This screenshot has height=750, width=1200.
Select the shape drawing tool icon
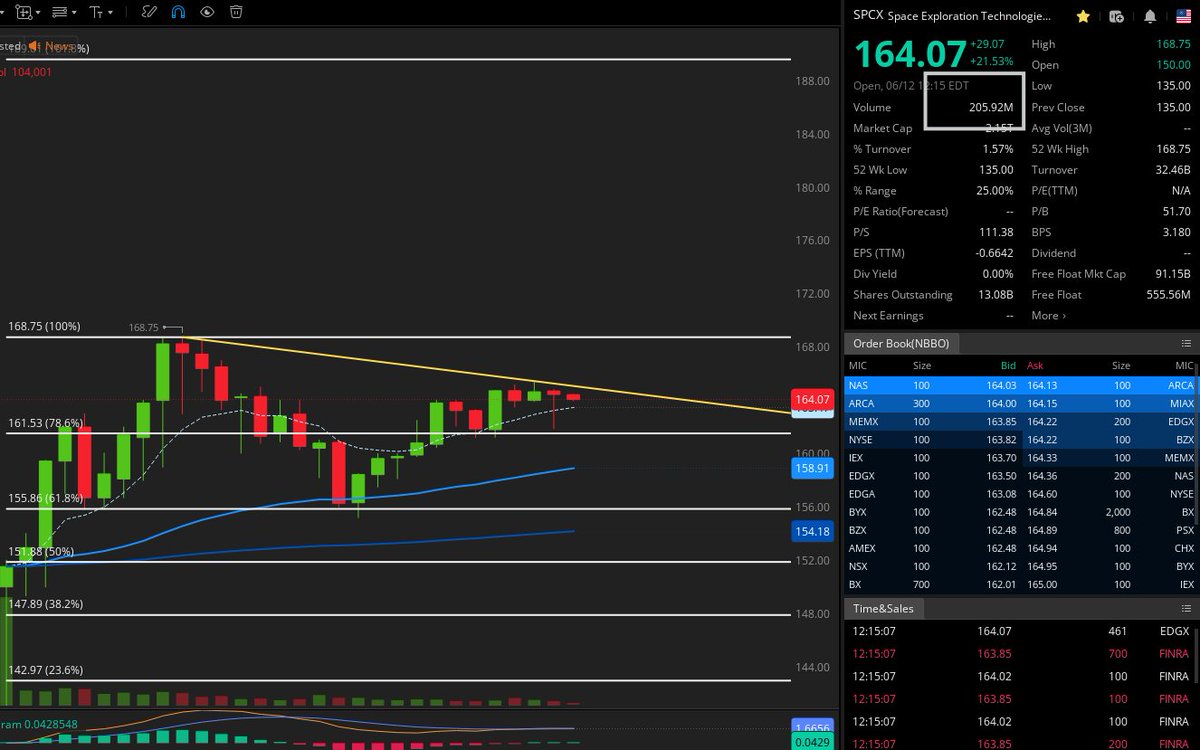tap(22, 13)
